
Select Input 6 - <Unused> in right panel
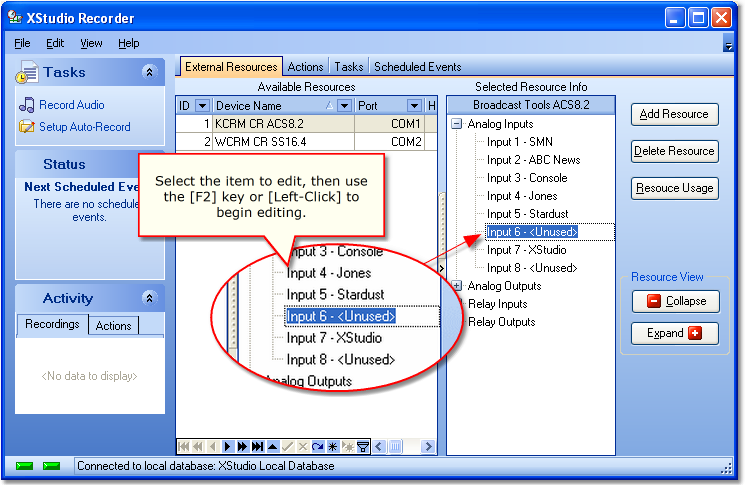[x=532, y=232]
